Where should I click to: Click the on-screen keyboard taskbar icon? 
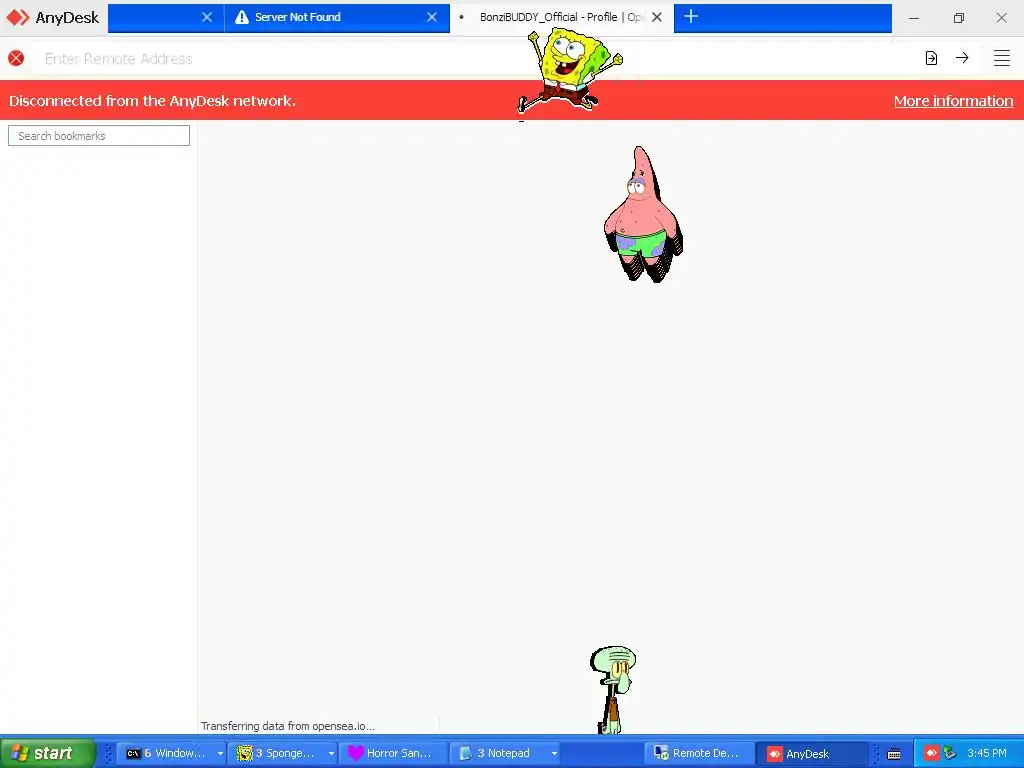point(894,754)
